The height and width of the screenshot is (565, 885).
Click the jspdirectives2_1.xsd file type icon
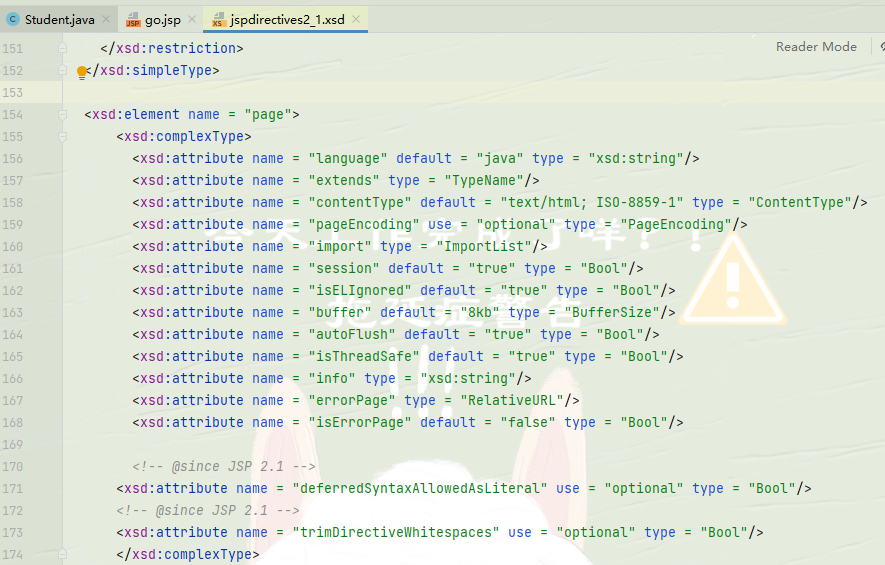tap(218, 20)
